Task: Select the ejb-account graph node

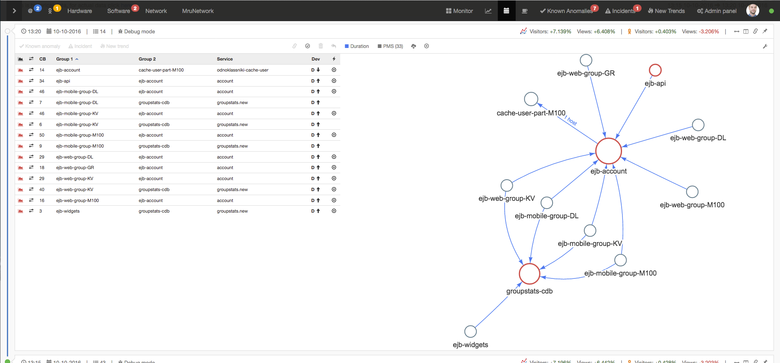Action: (608, 151)
